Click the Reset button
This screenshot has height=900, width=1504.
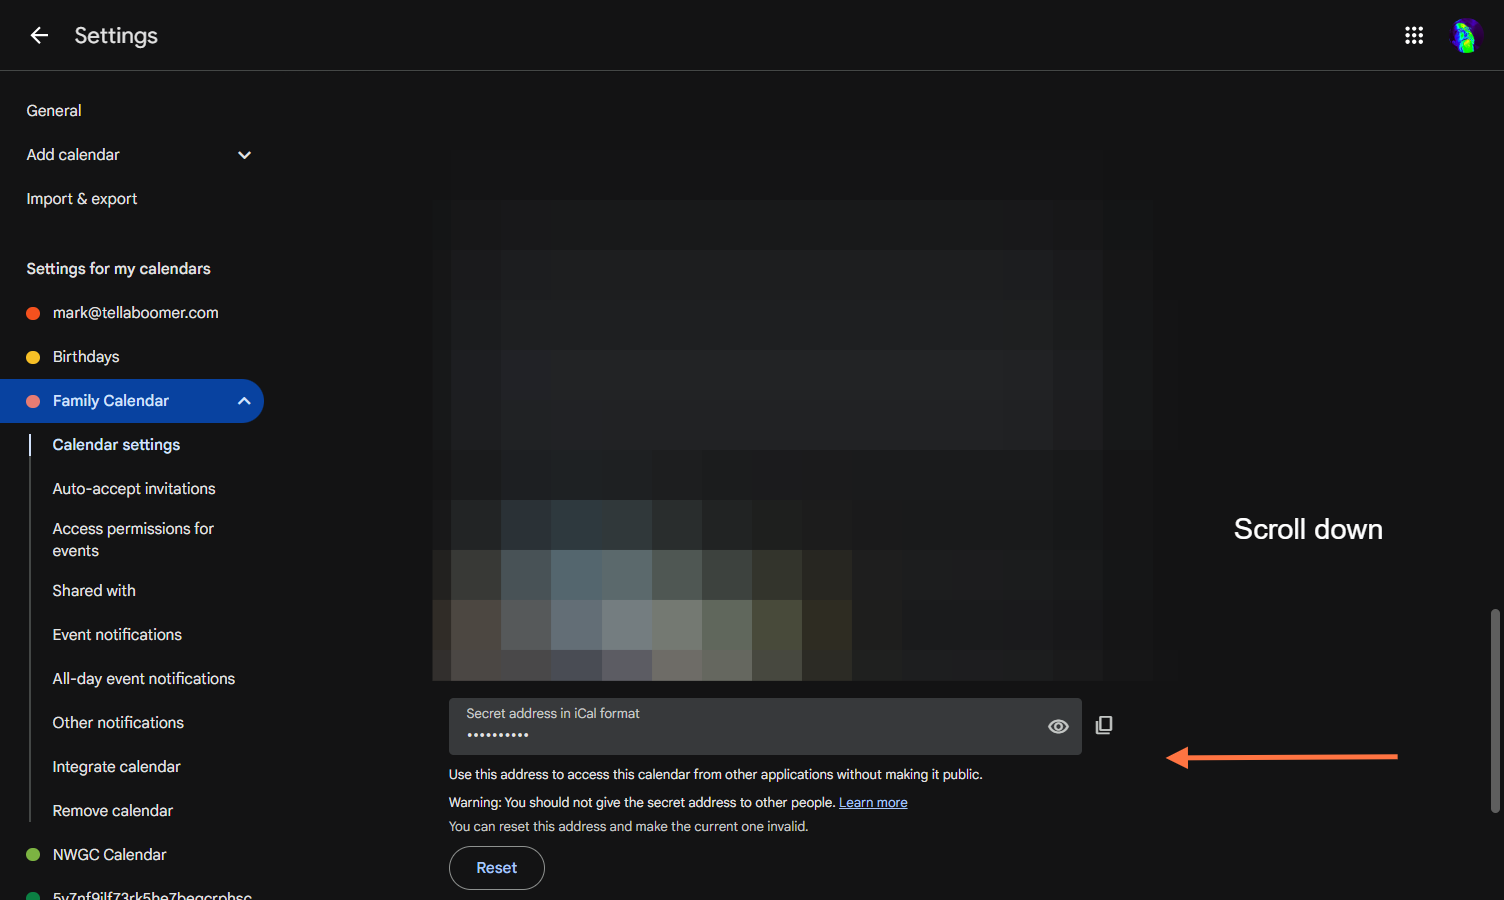pos(497,868)
